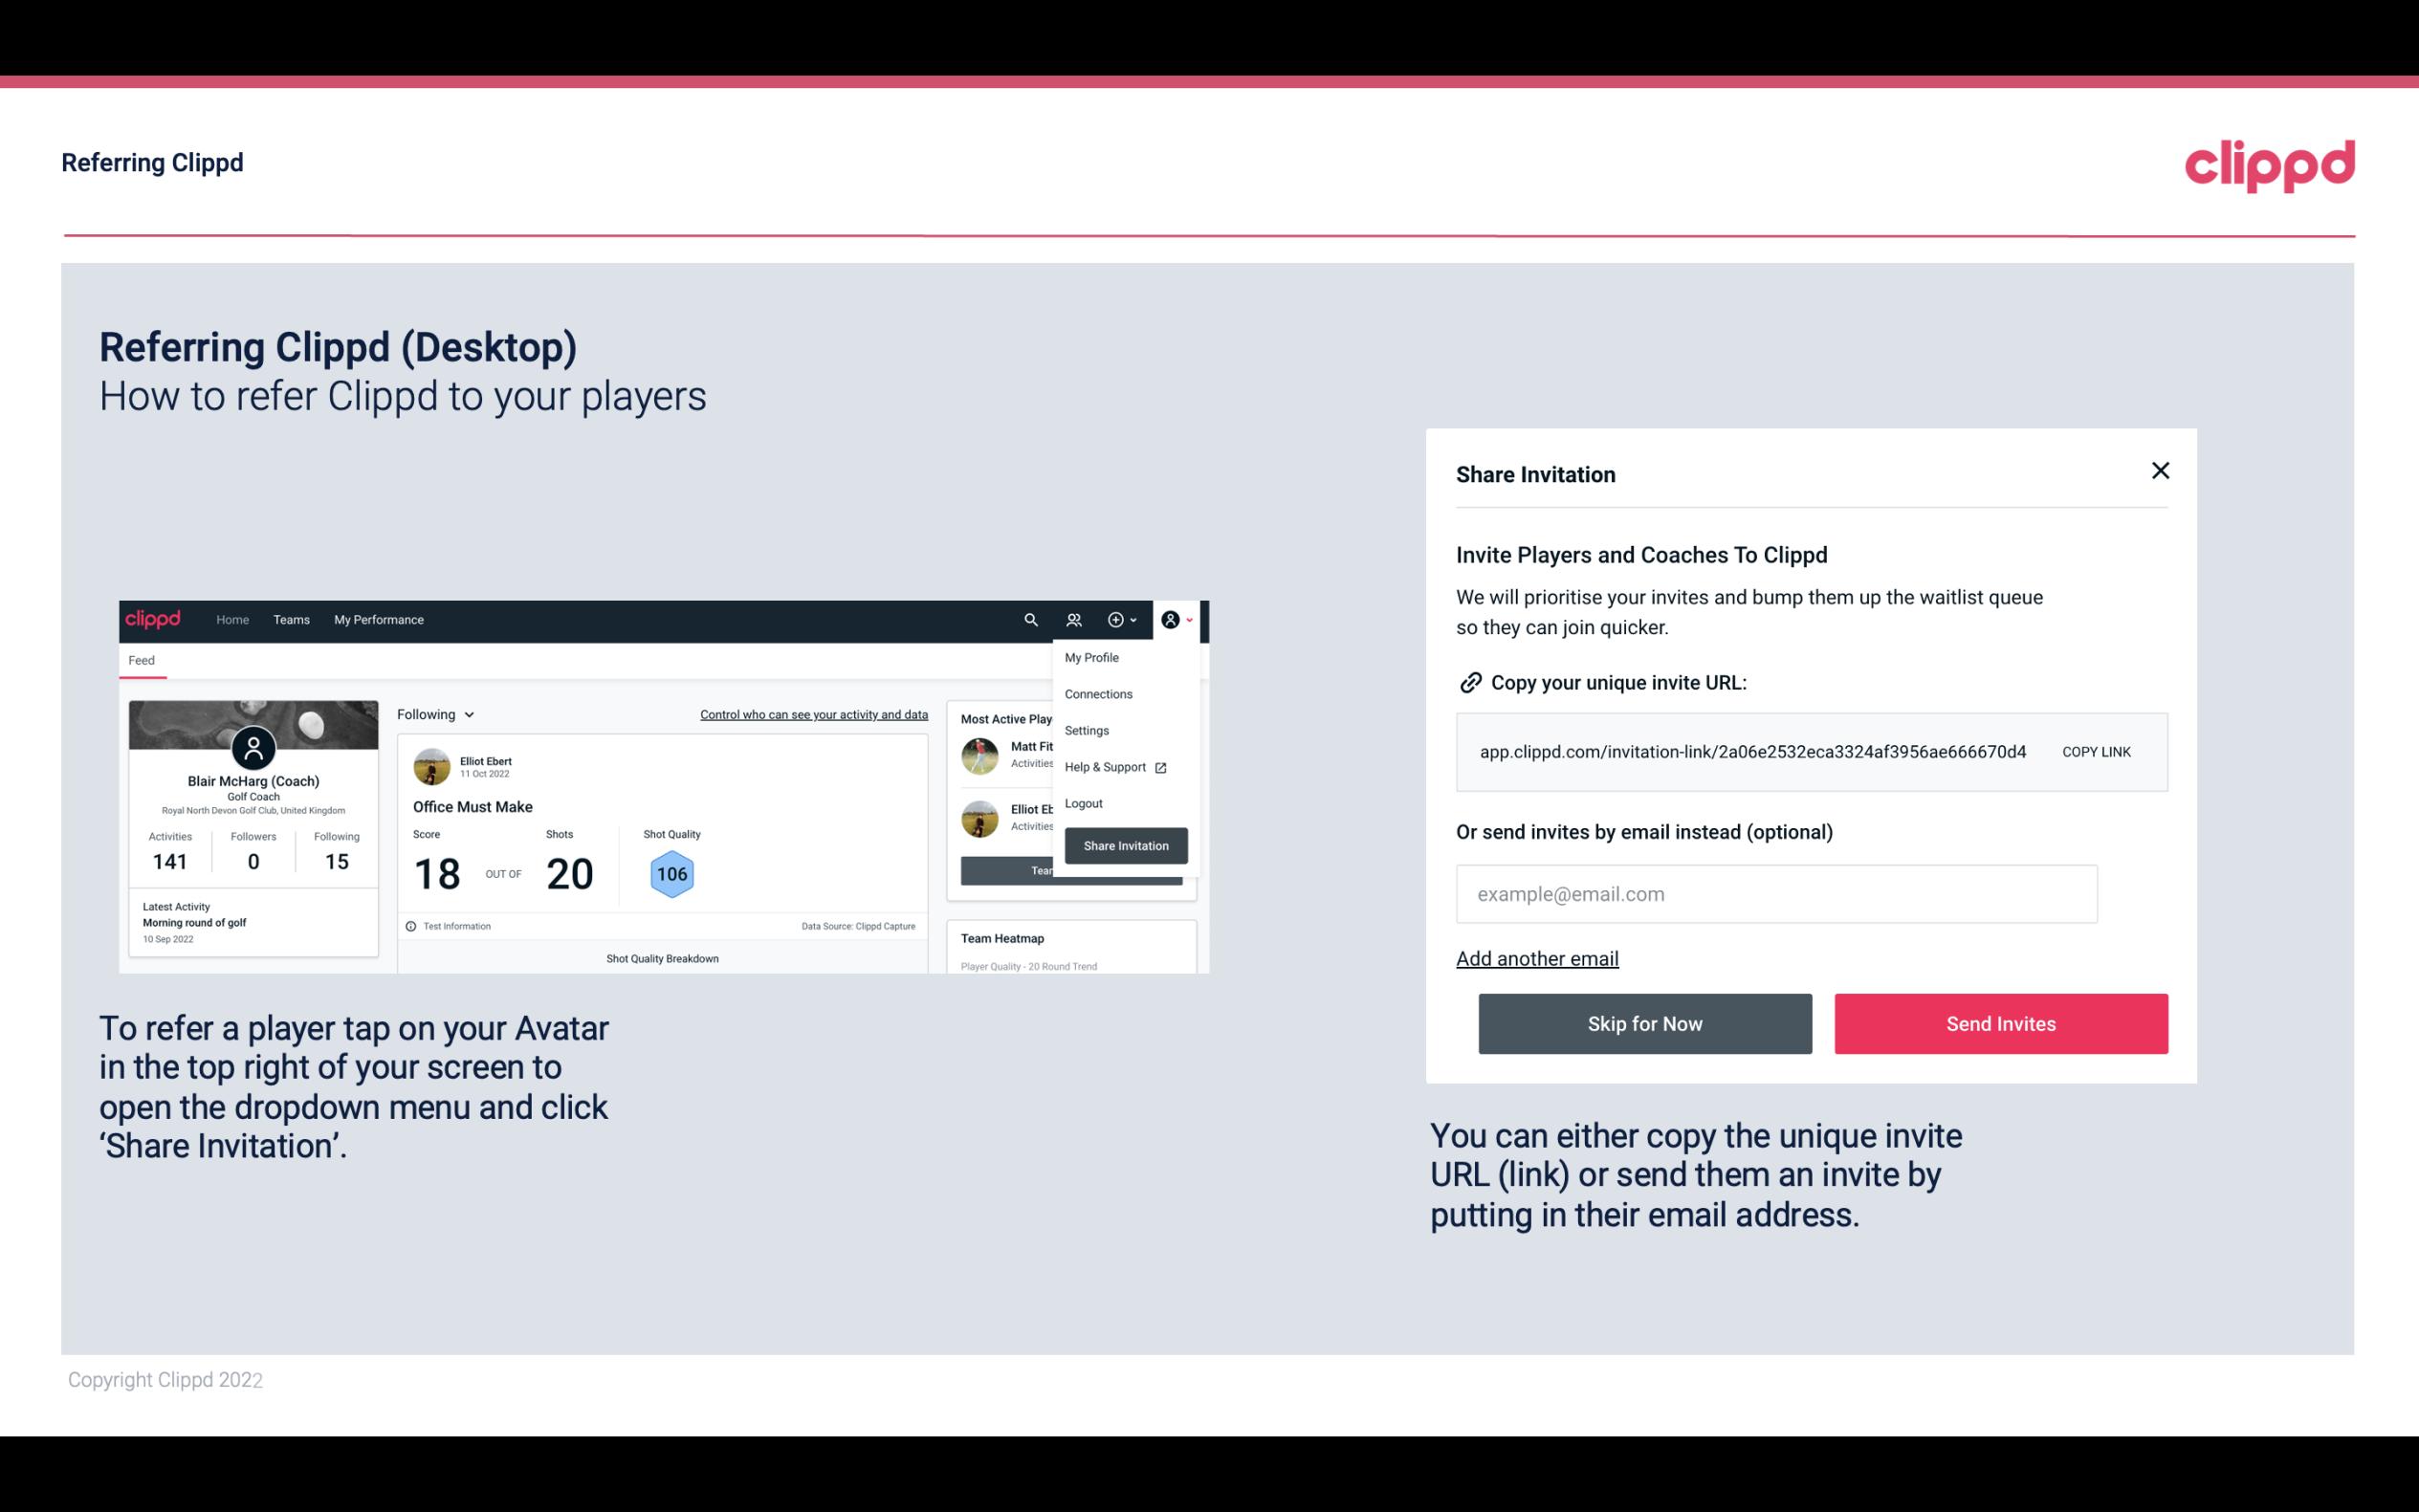The image size is (2419, 1512).
Task: Click the close X icon on Share Invitation
Action: 2160,471
